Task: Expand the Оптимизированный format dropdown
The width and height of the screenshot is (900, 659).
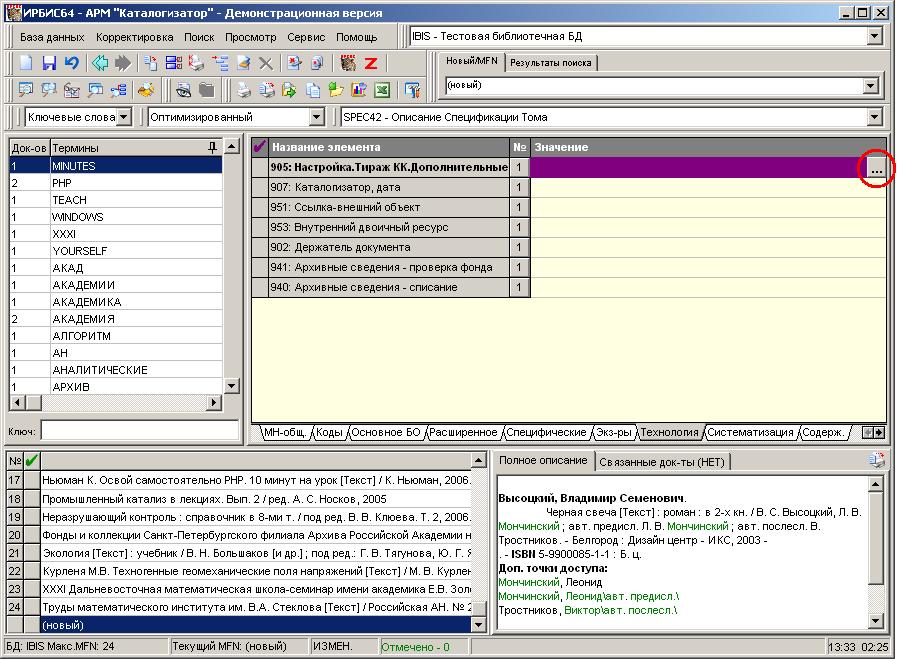Action: (x=317, y=117)
